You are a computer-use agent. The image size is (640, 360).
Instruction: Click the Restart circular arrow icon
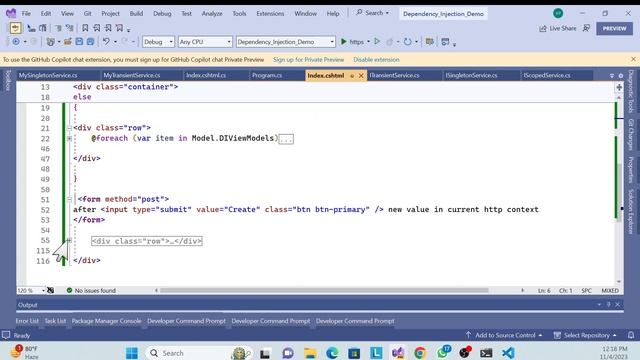coord(407,42)
